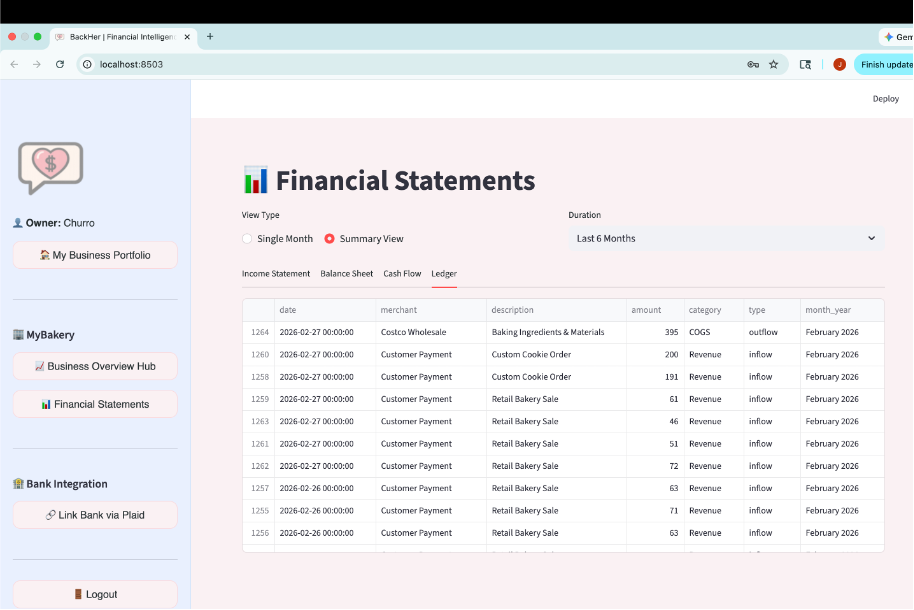Switch to the Cash Flow tab
914x610 pixels.
click(402, 274)
